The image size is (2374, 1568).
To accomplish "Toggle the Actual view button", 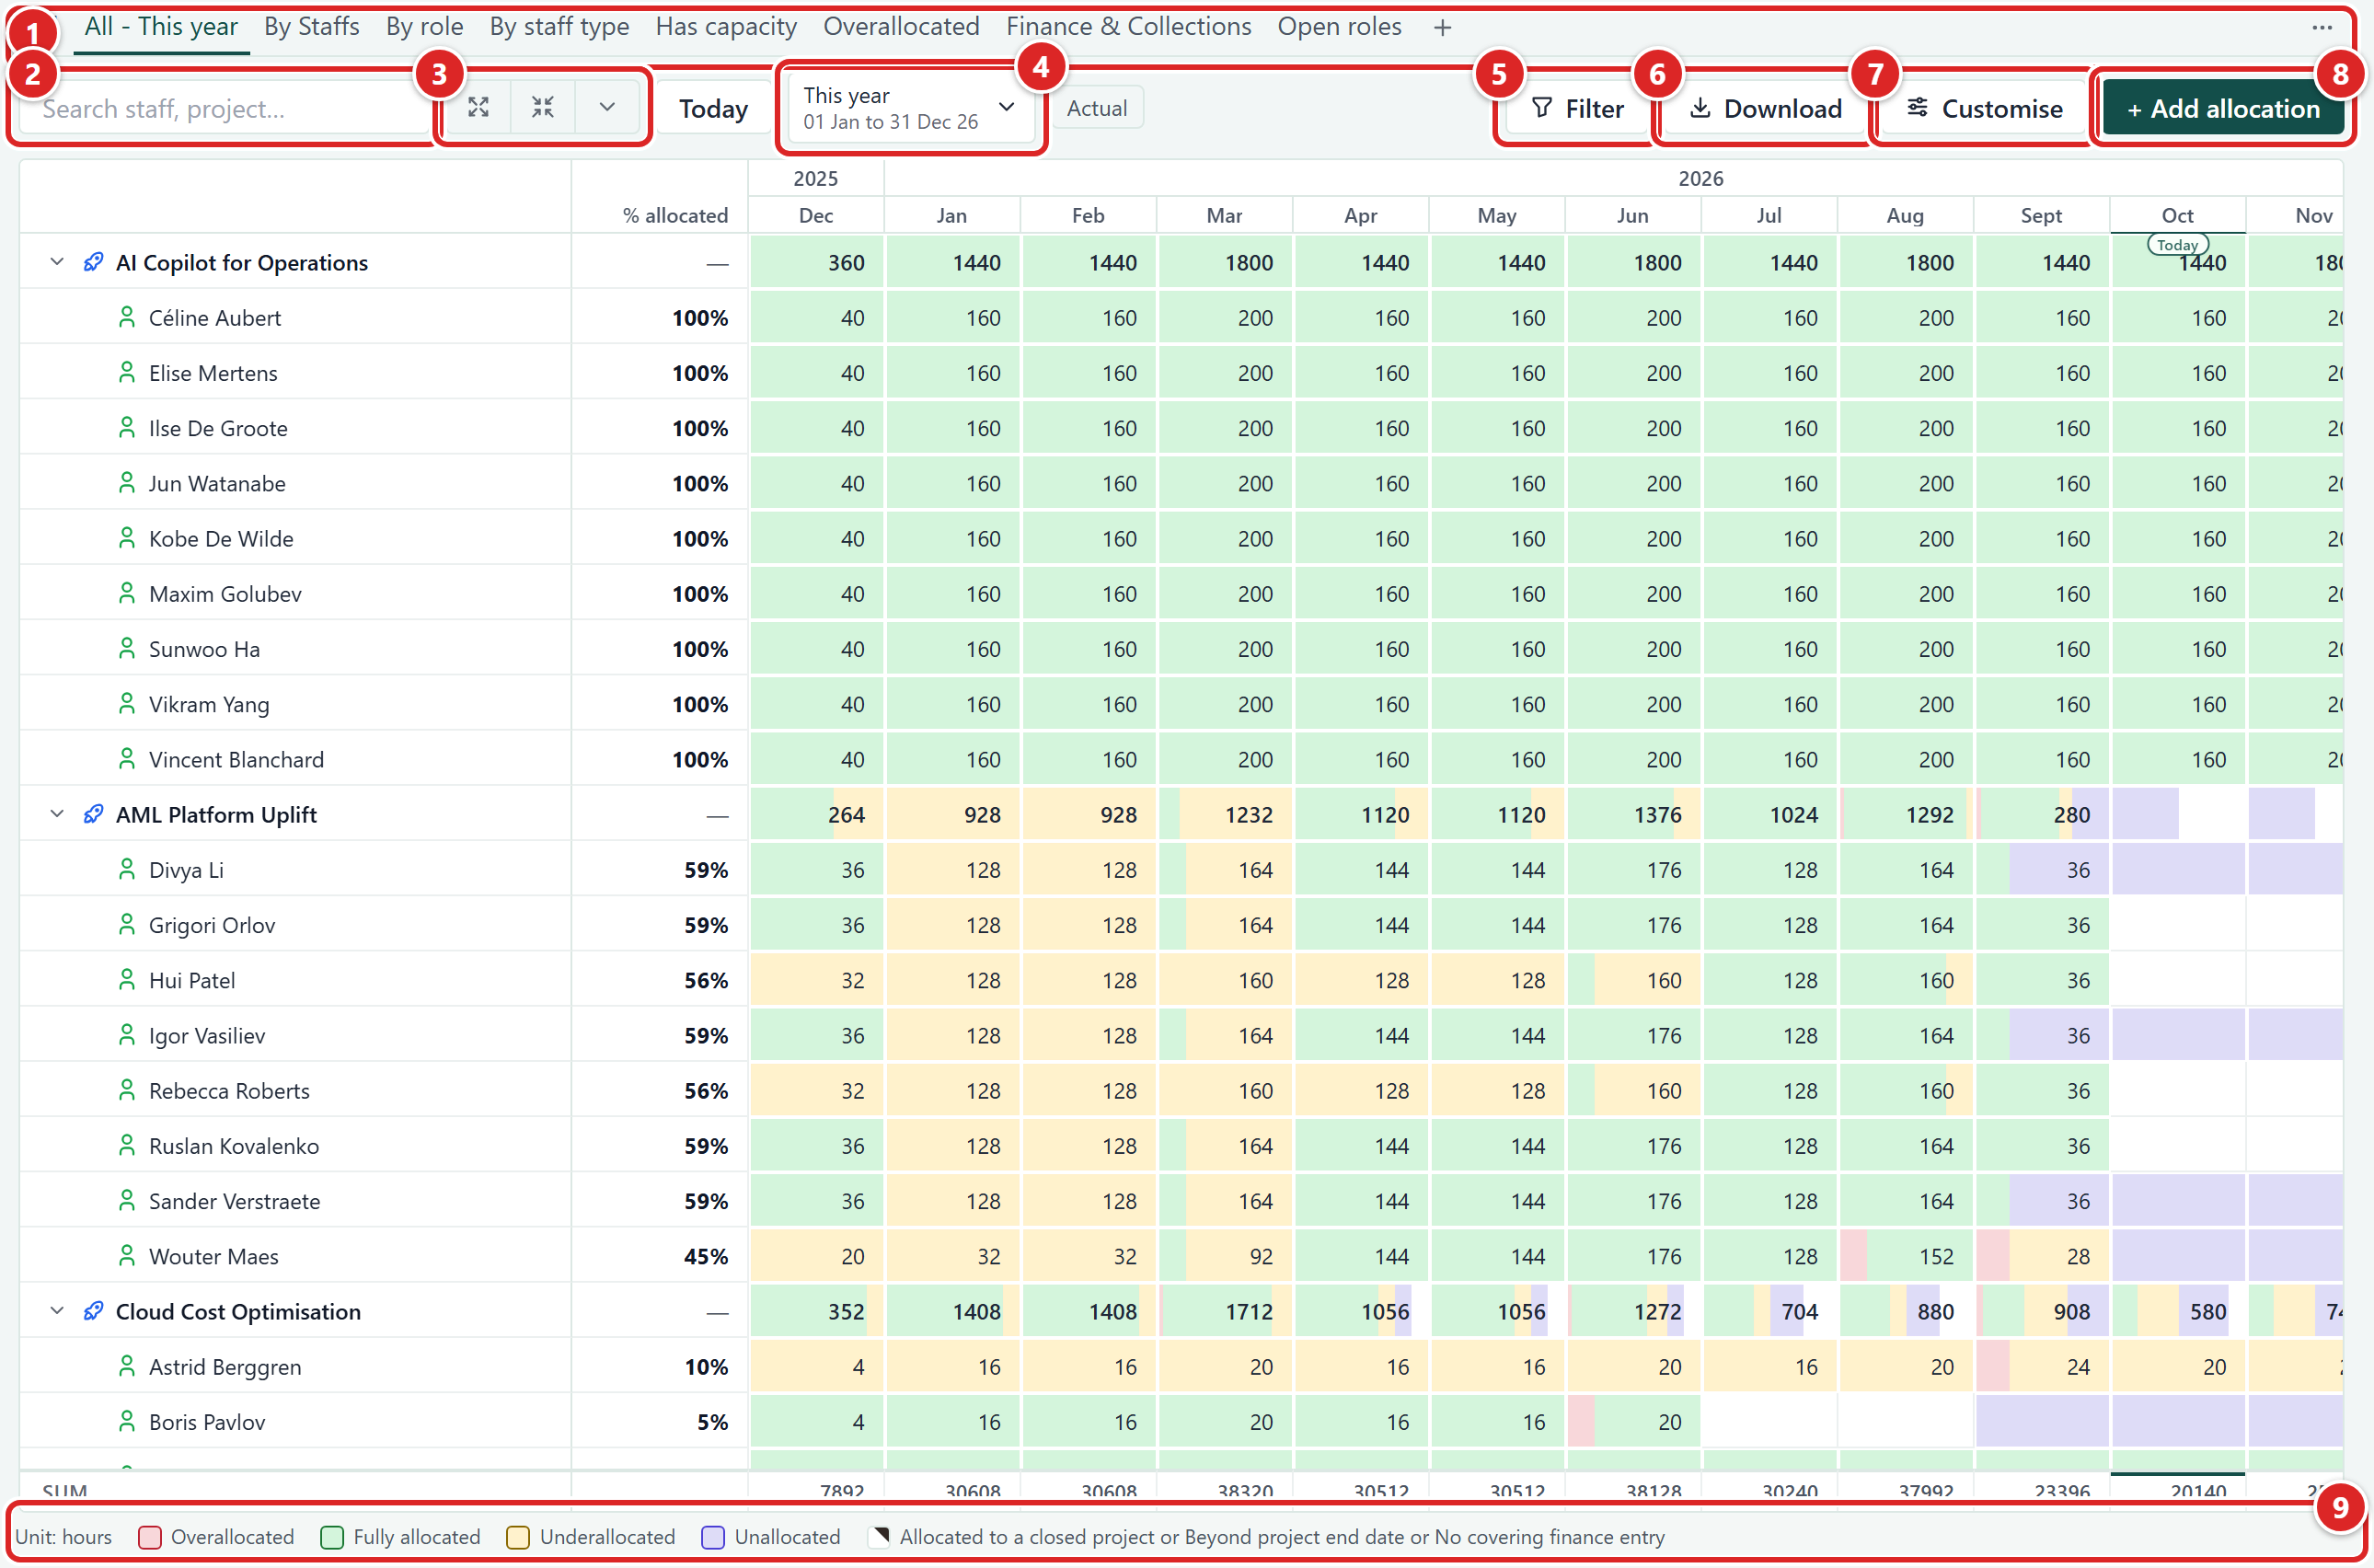I will click(1097, 108).
